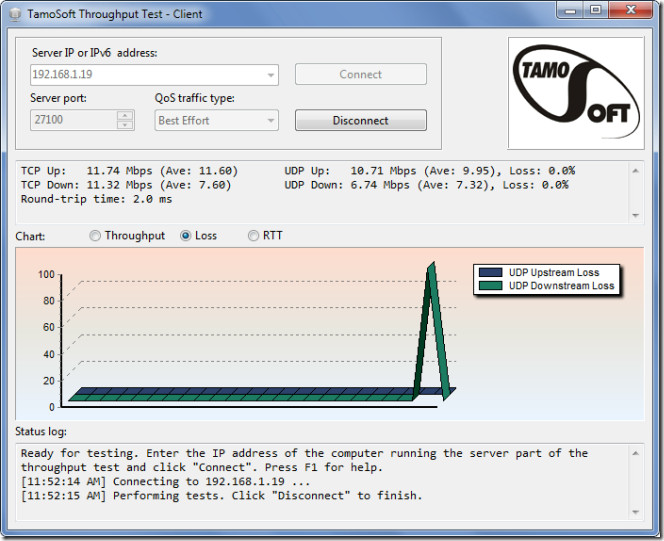Image resolution: width=664 pixels, height=541 pixels.
Task: Click the Server IP field showing 192.168.1.19
Action: [154, 75]
